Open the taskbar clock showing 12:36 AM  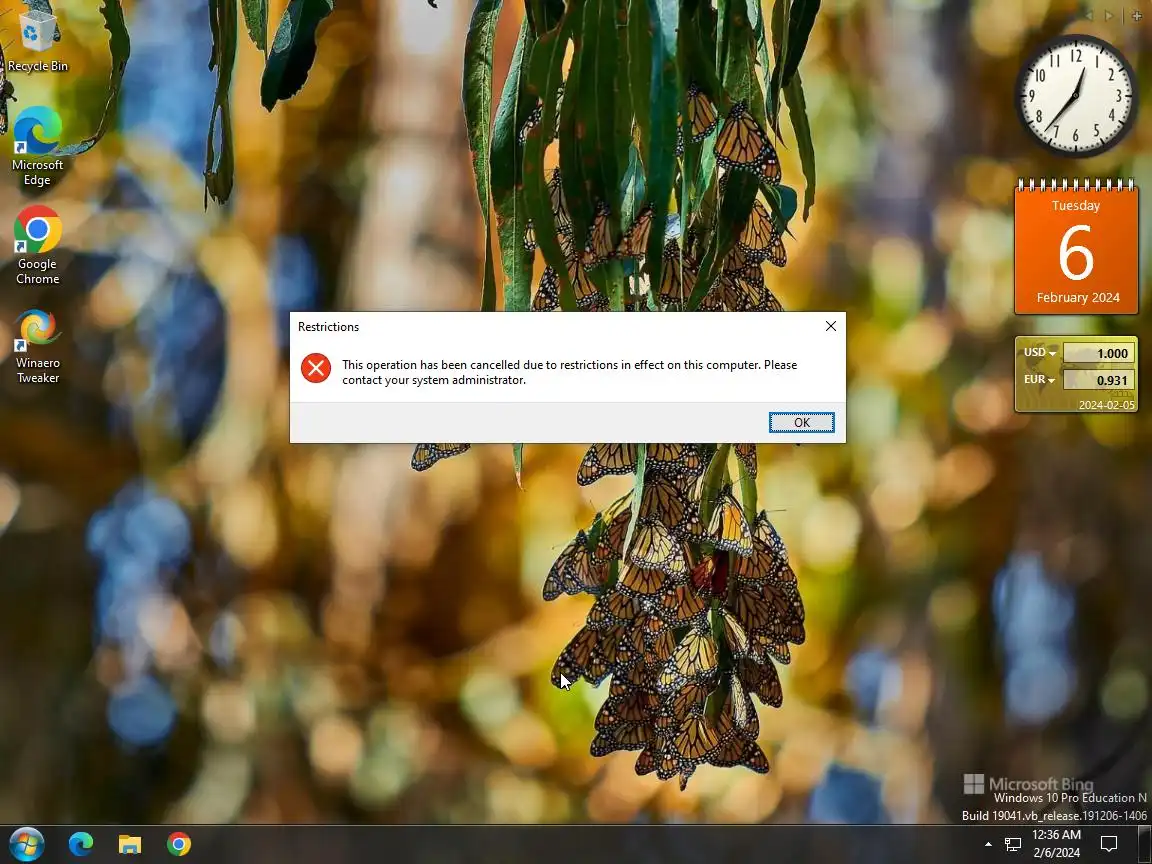(x=1056, y=843)
